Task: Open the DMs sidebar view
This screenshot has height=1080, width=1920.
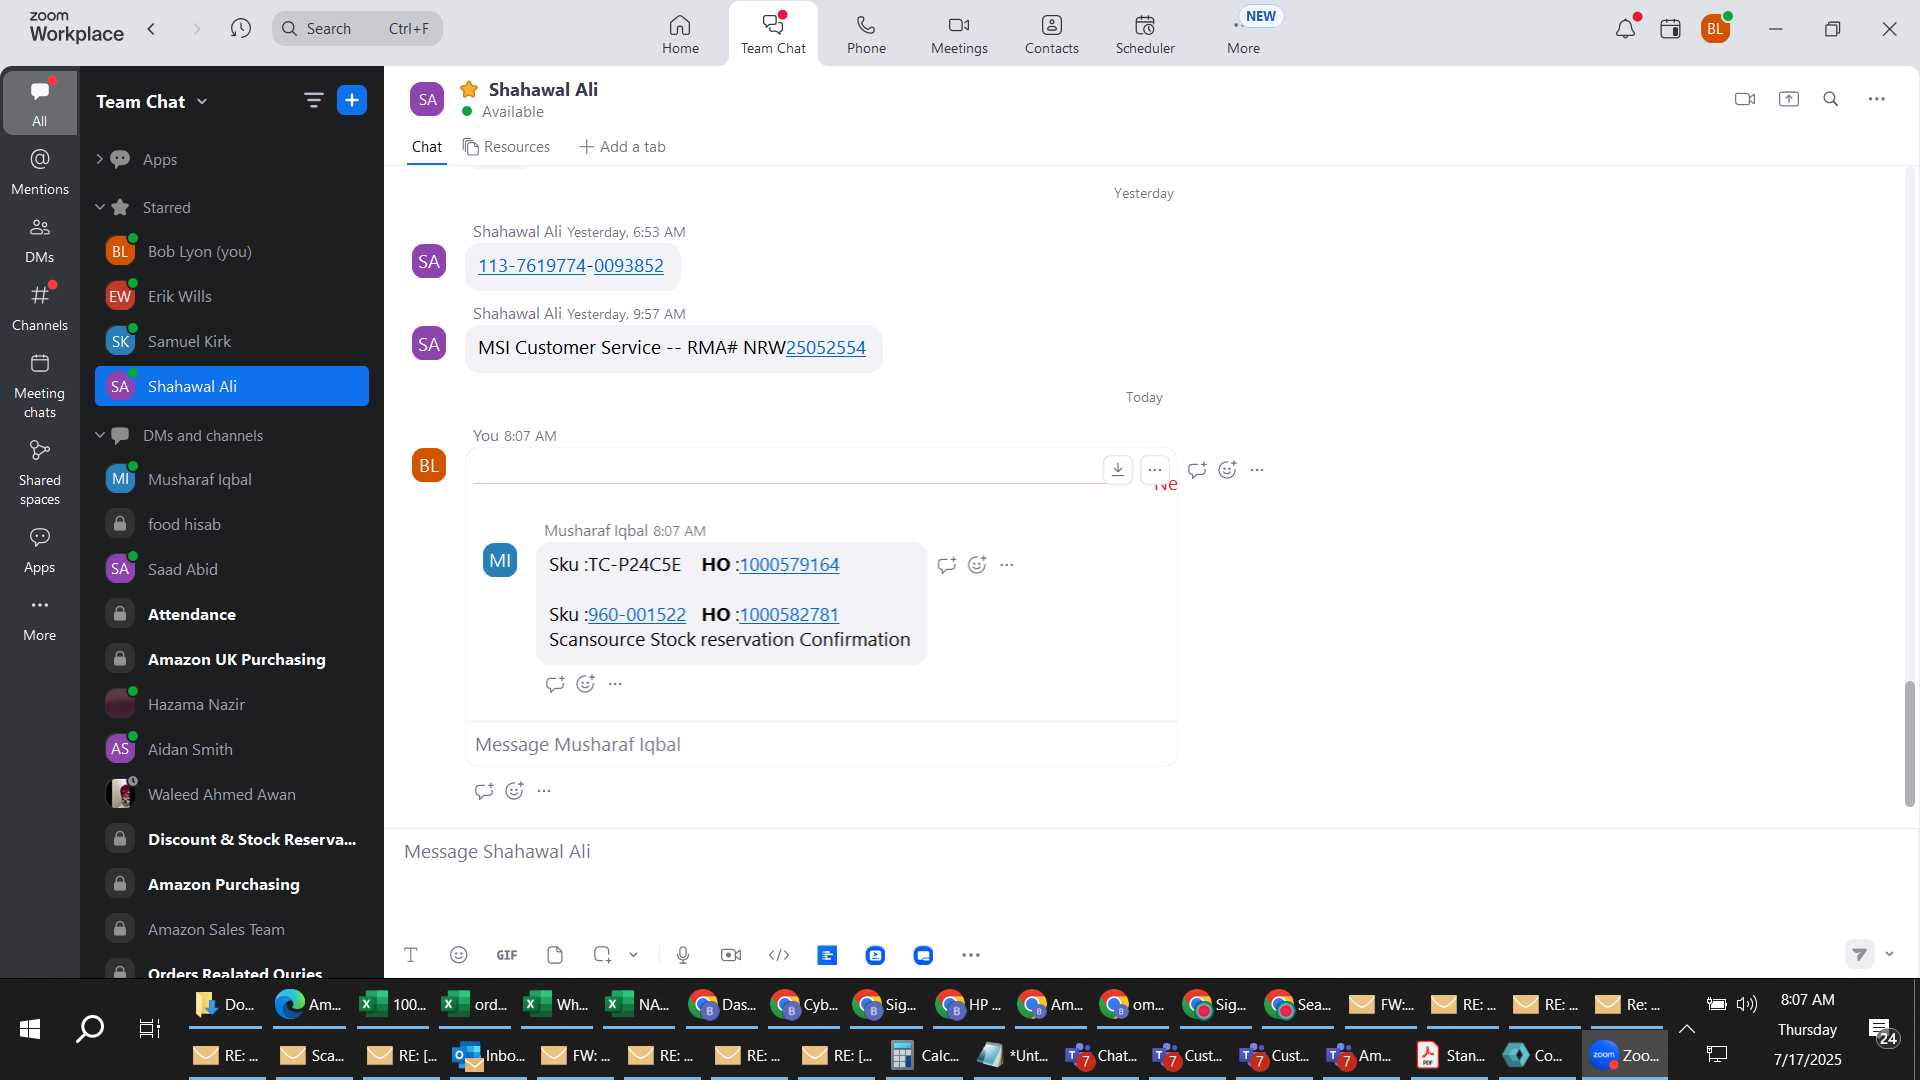Action: [x=40, y=240]
